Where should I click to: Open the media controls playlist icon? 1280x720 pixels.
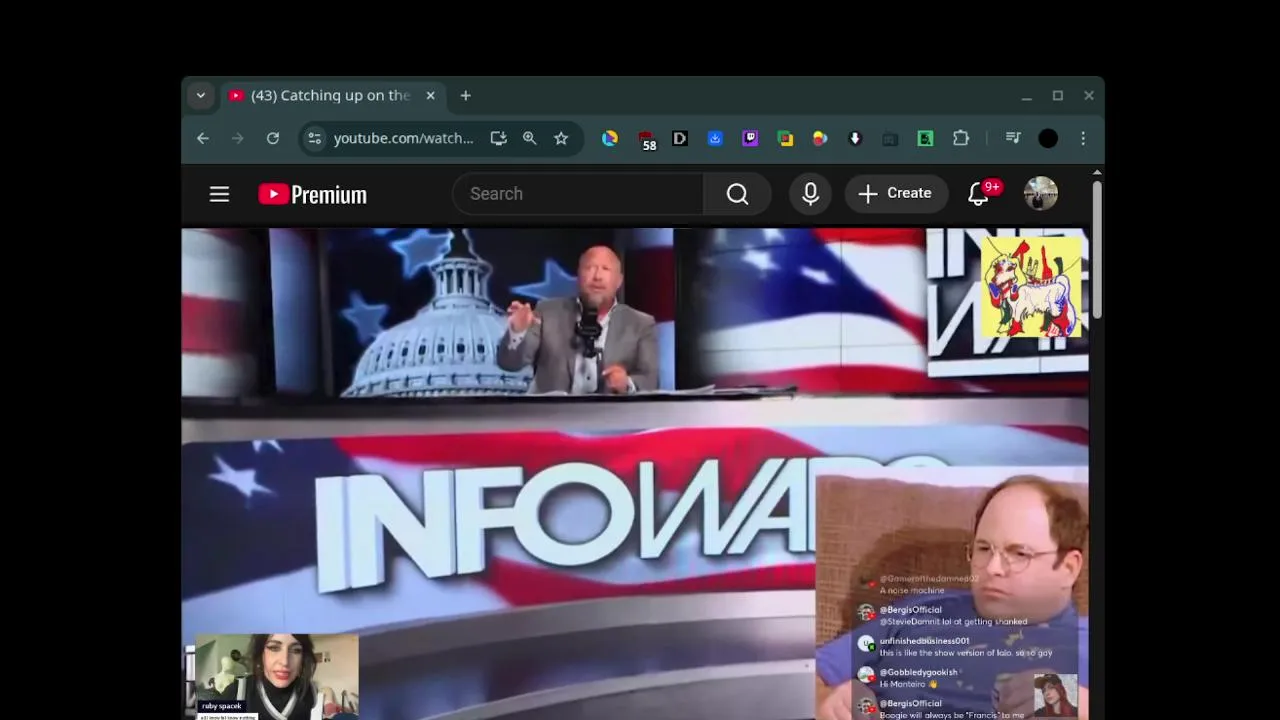pos(1013,139)
